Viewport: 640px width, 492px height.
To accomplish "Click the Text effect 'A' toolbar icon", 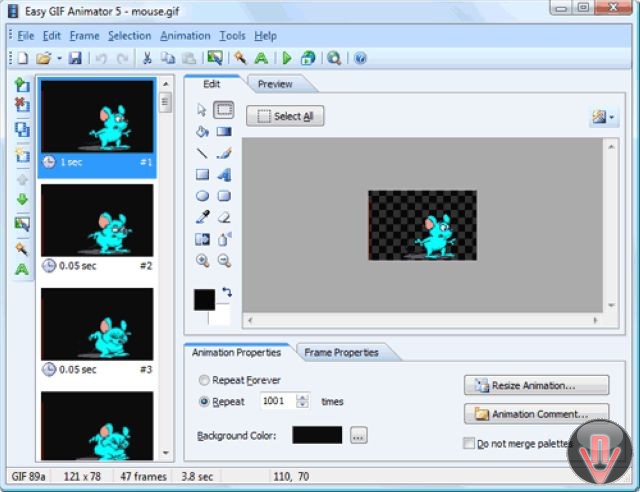I will [x=261, y=58].
